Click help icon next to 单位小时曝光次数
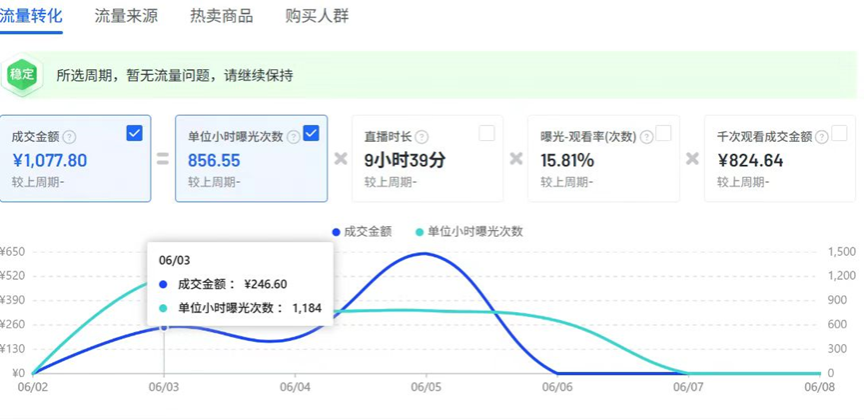 point(293,137)
